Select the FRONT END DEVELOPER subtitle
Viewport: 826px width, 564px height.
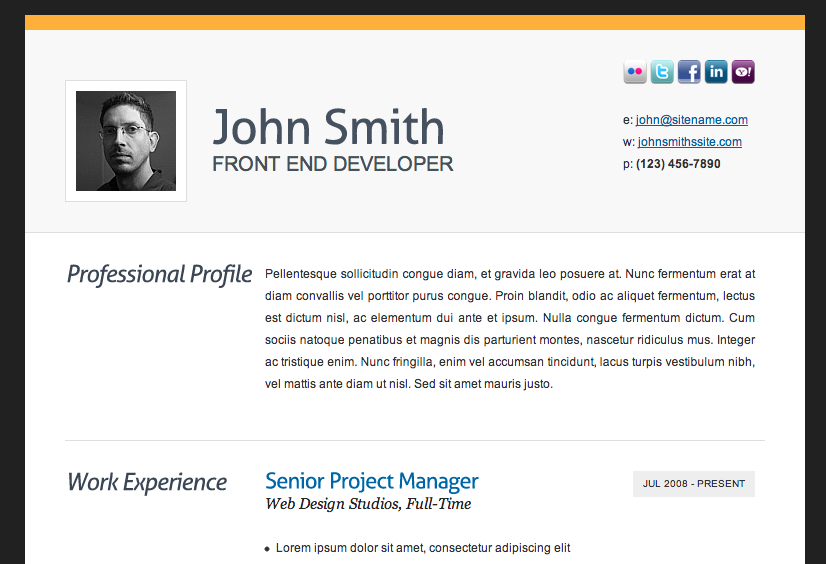[x=332, y=164]
